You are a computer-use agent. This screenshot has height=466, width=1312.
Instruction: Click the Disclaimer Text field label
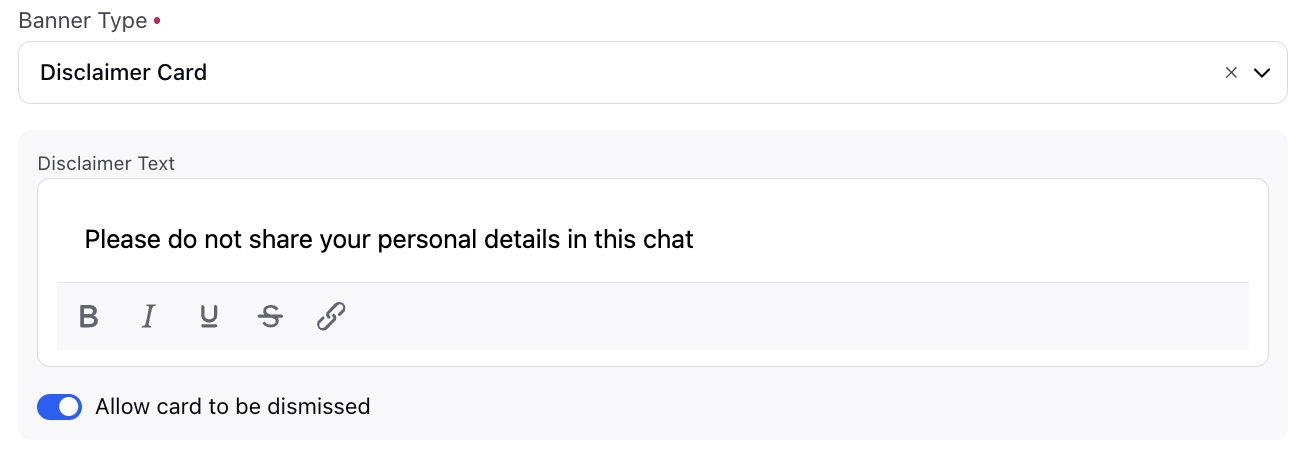point(106,163)
